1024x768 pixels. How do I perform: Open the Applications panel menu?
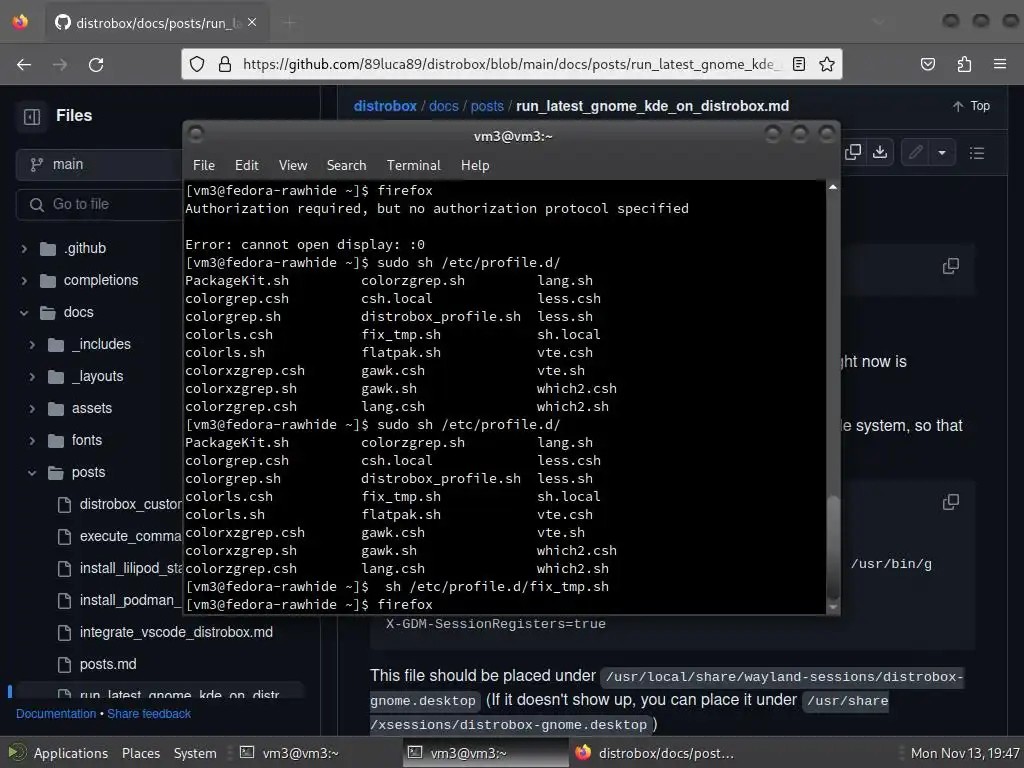pos(59,753)
